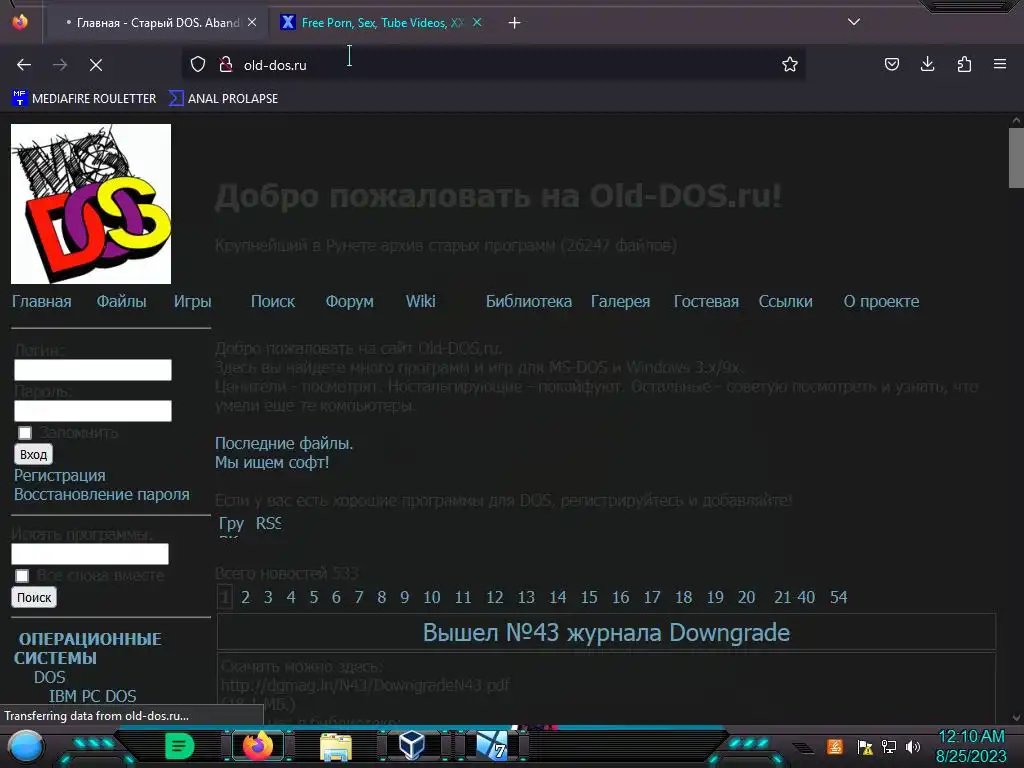Open the Extensions puzzle icon
Viewport: 1024px width, 768px height.
pyautogui.click(x=964, y=64)
